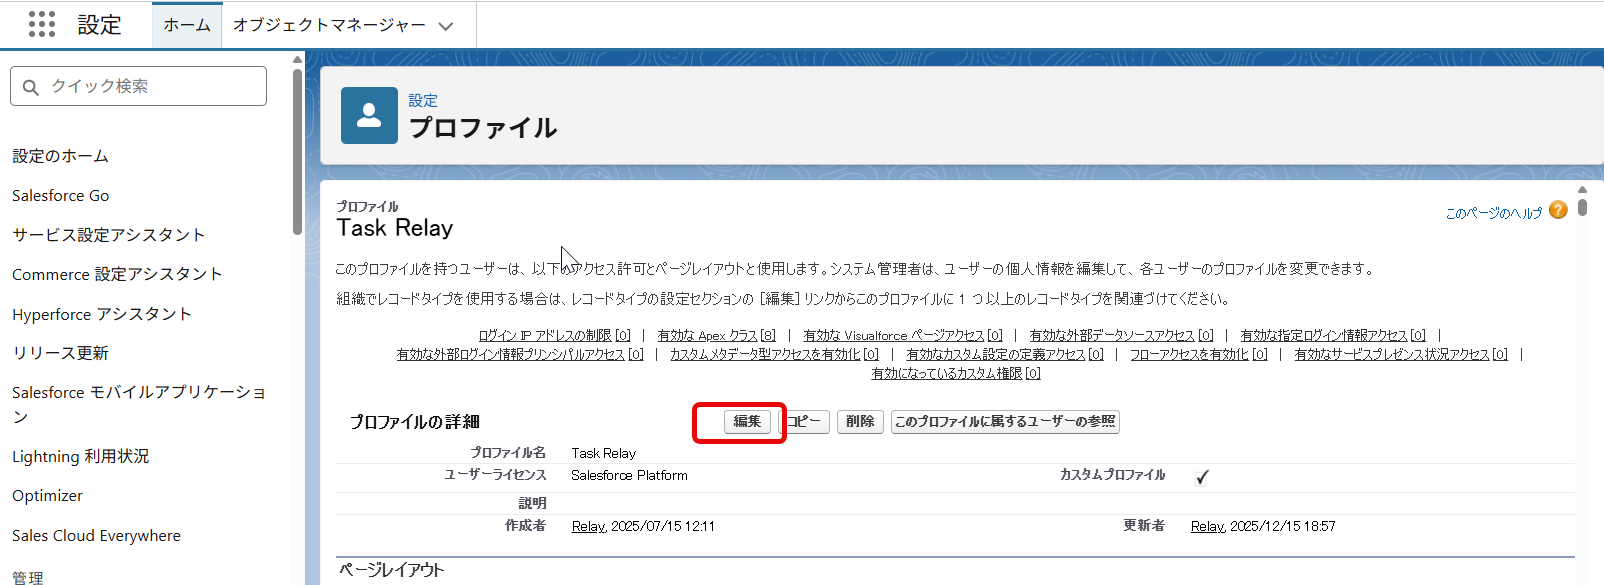Click このプロファイルに属するユーザーの参照 button

(x=1005, y=422)
